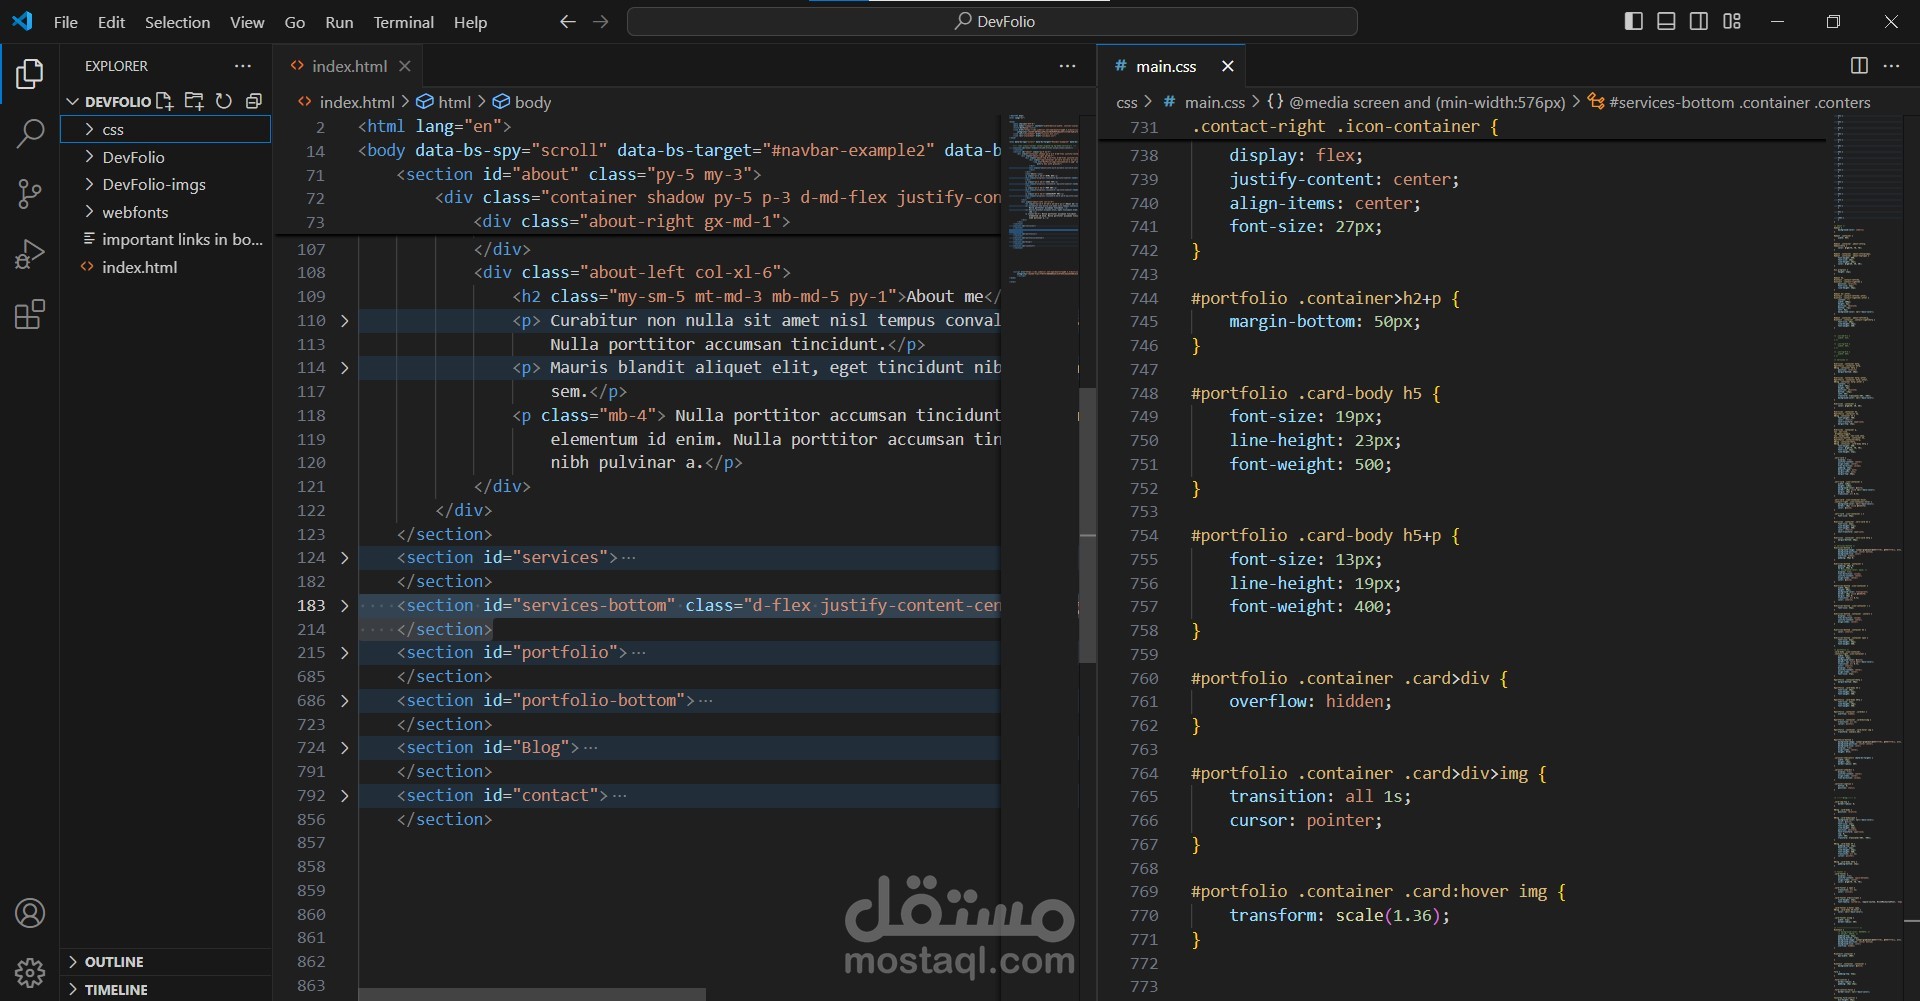Select #services-bottom selector in breadcrumb
Image resolution: width=1920 pixels, height=1001 pixels.
(1730, 102)
